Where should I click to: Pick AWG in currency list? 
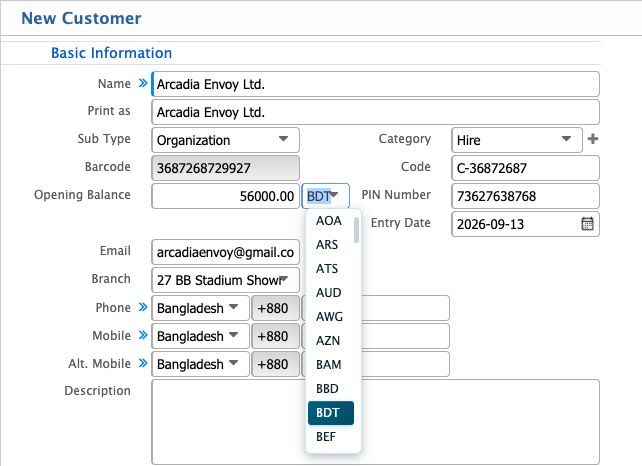(330, 317)
